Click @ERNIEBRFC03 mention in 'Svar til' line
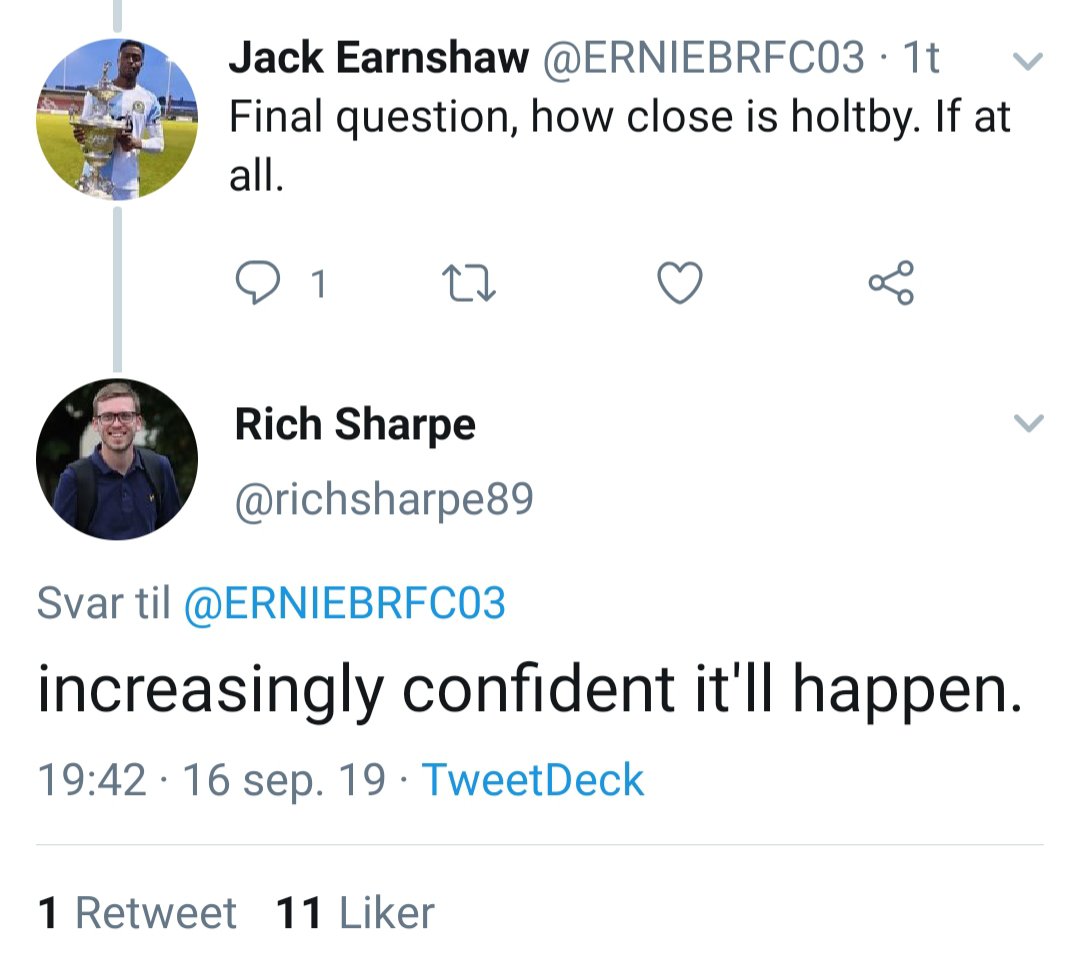Screen dimensions: 1080x953 pos(345,604)
